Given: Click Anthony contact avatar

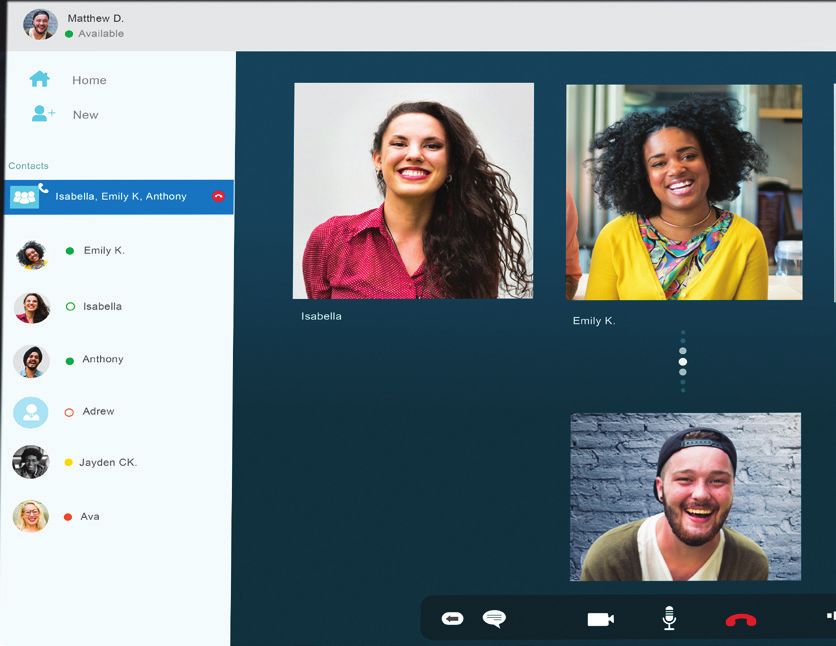Looking at the screenshot, I should [x=31, y=361].
